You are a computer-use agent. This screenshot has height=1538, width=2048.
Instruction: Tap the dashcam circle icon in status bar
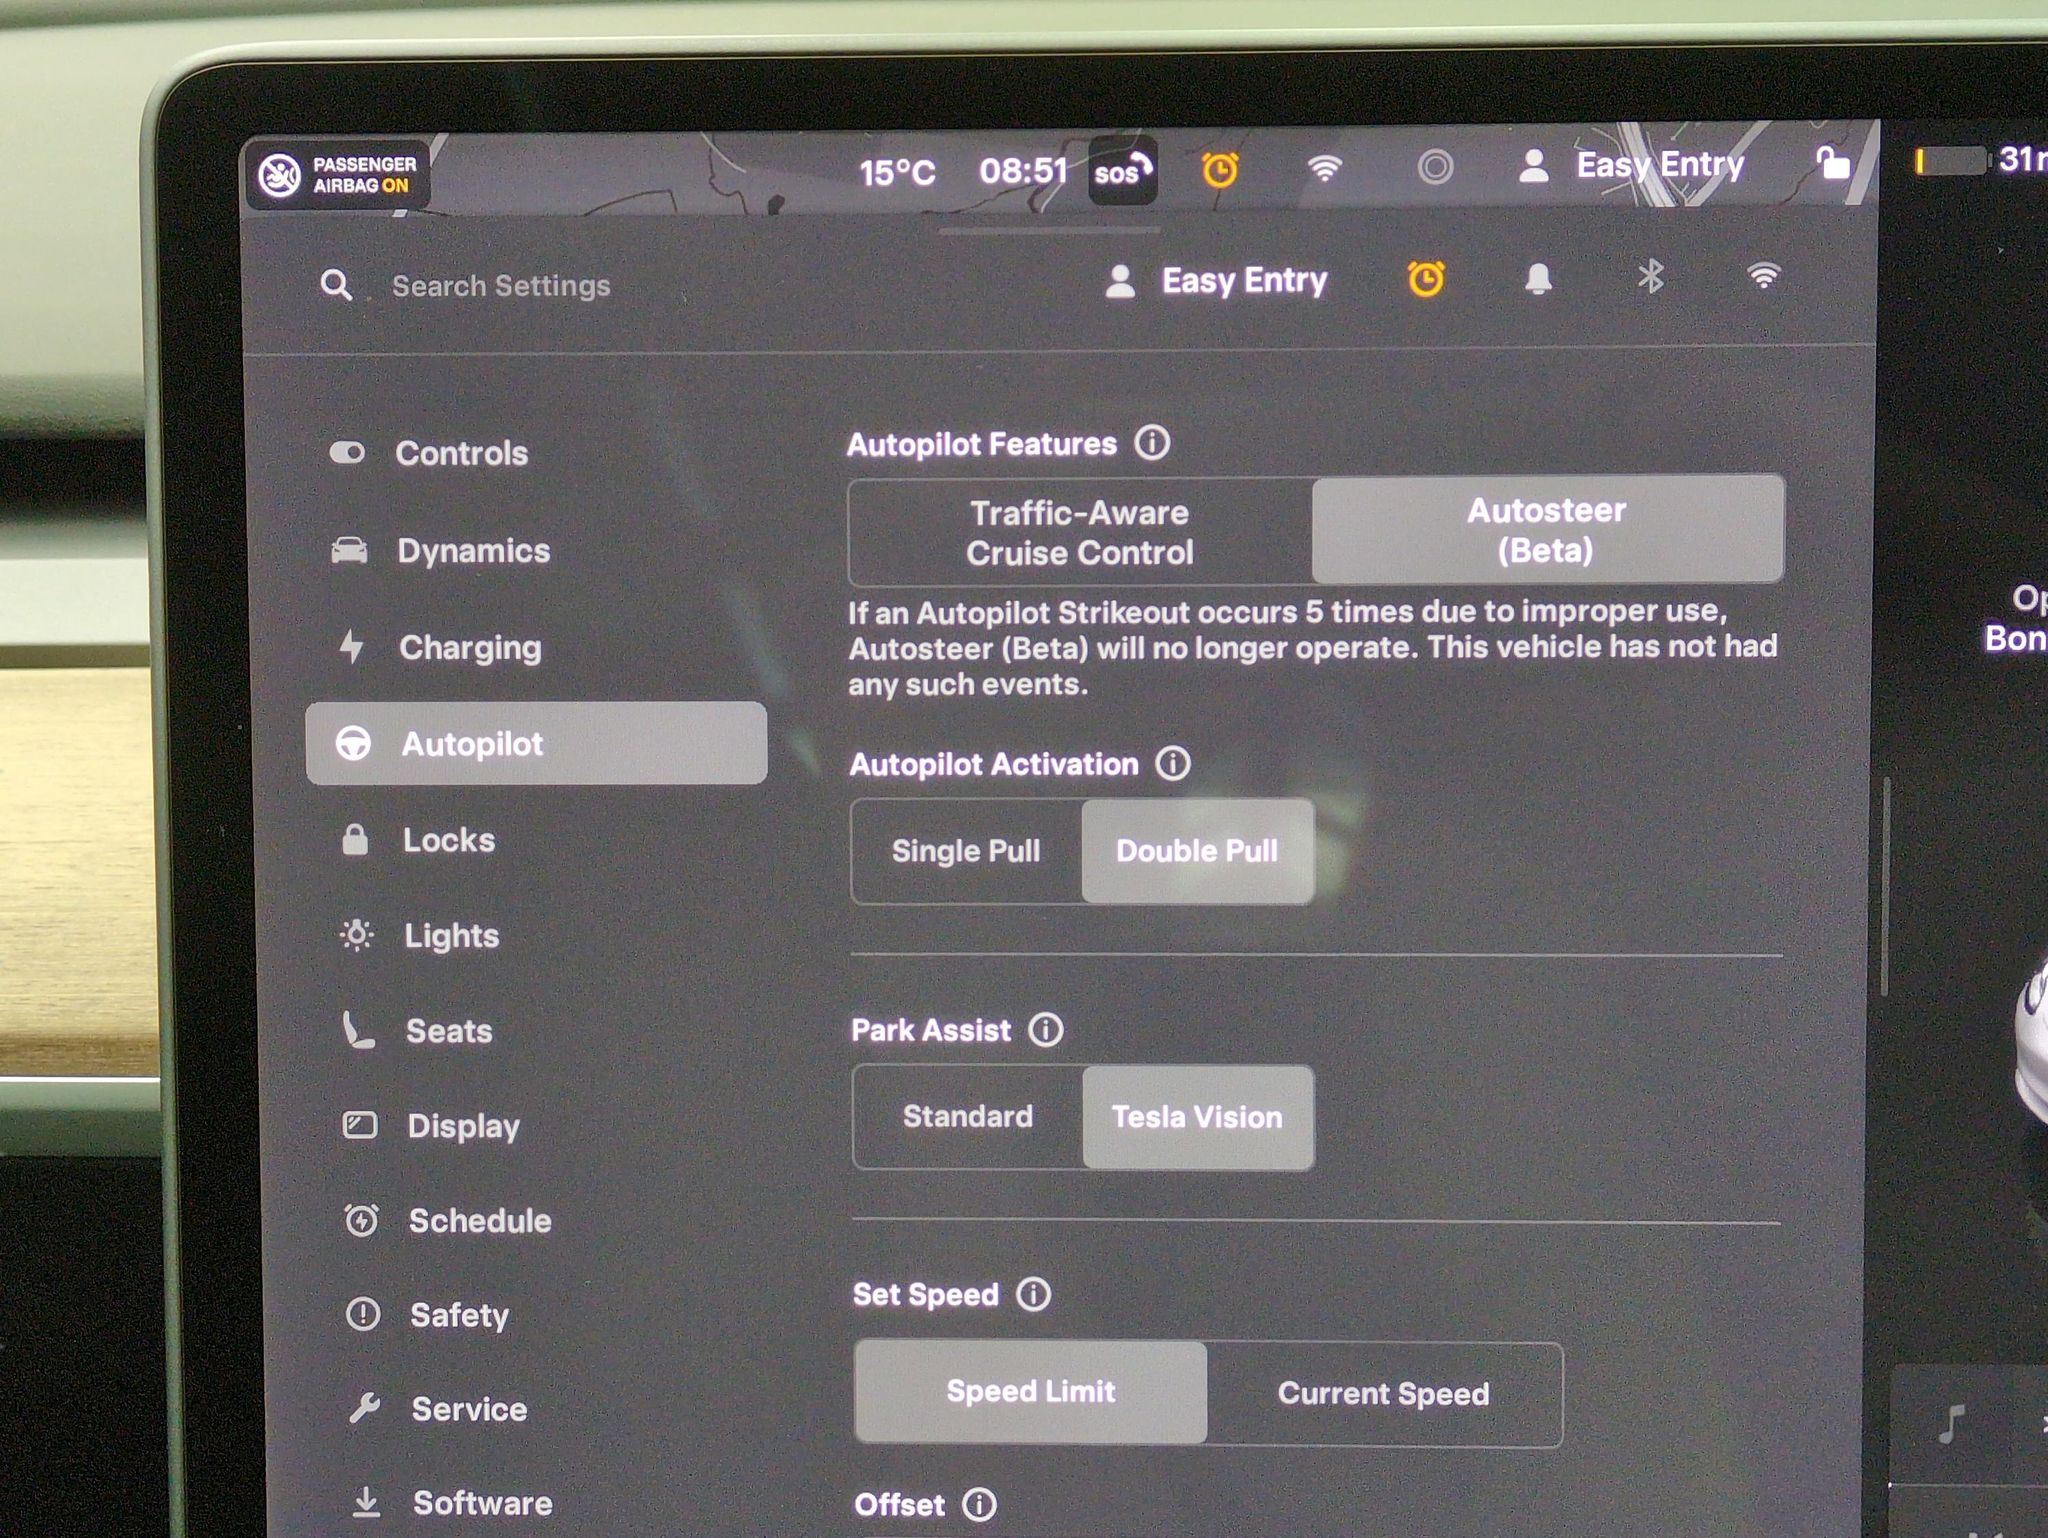point(1435,167)
